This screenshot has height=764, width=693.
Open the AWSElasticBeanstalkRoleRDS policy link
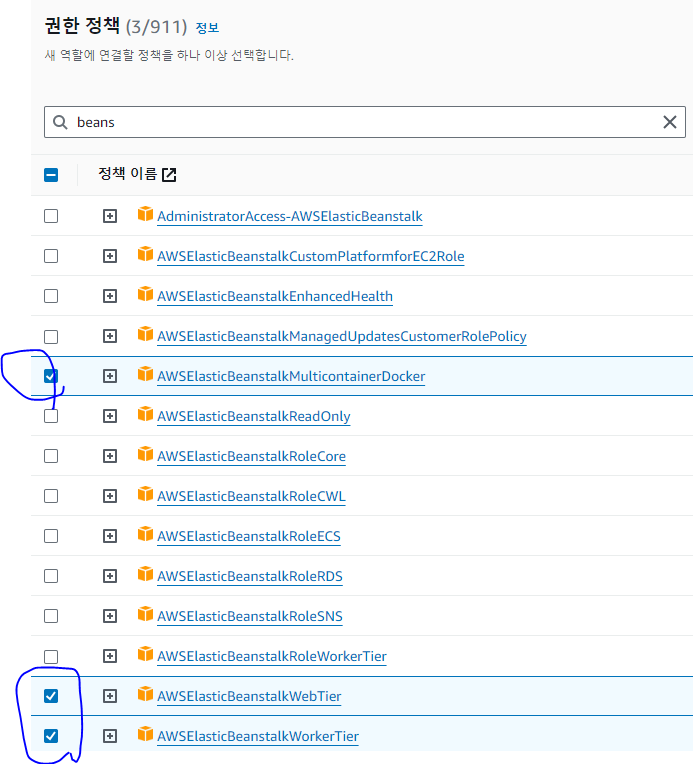tap(250, 576)
